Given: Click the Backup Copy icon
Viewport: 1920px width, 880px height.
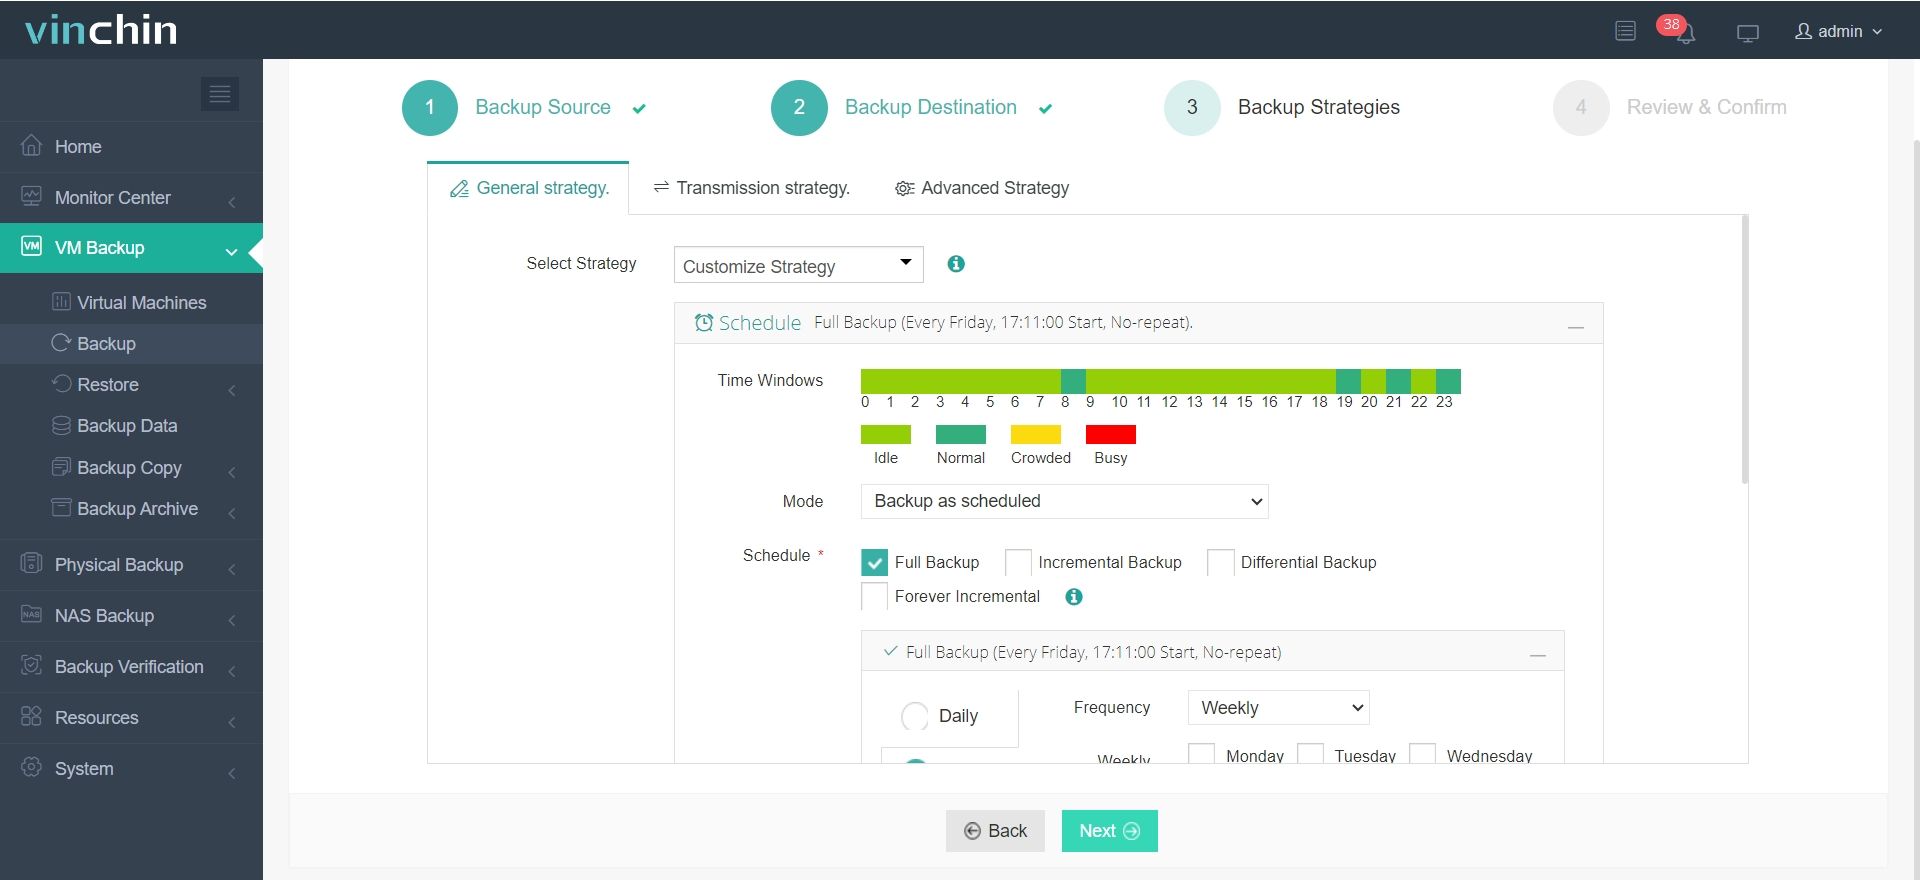Looking at the screenshot, I should 61,467.
